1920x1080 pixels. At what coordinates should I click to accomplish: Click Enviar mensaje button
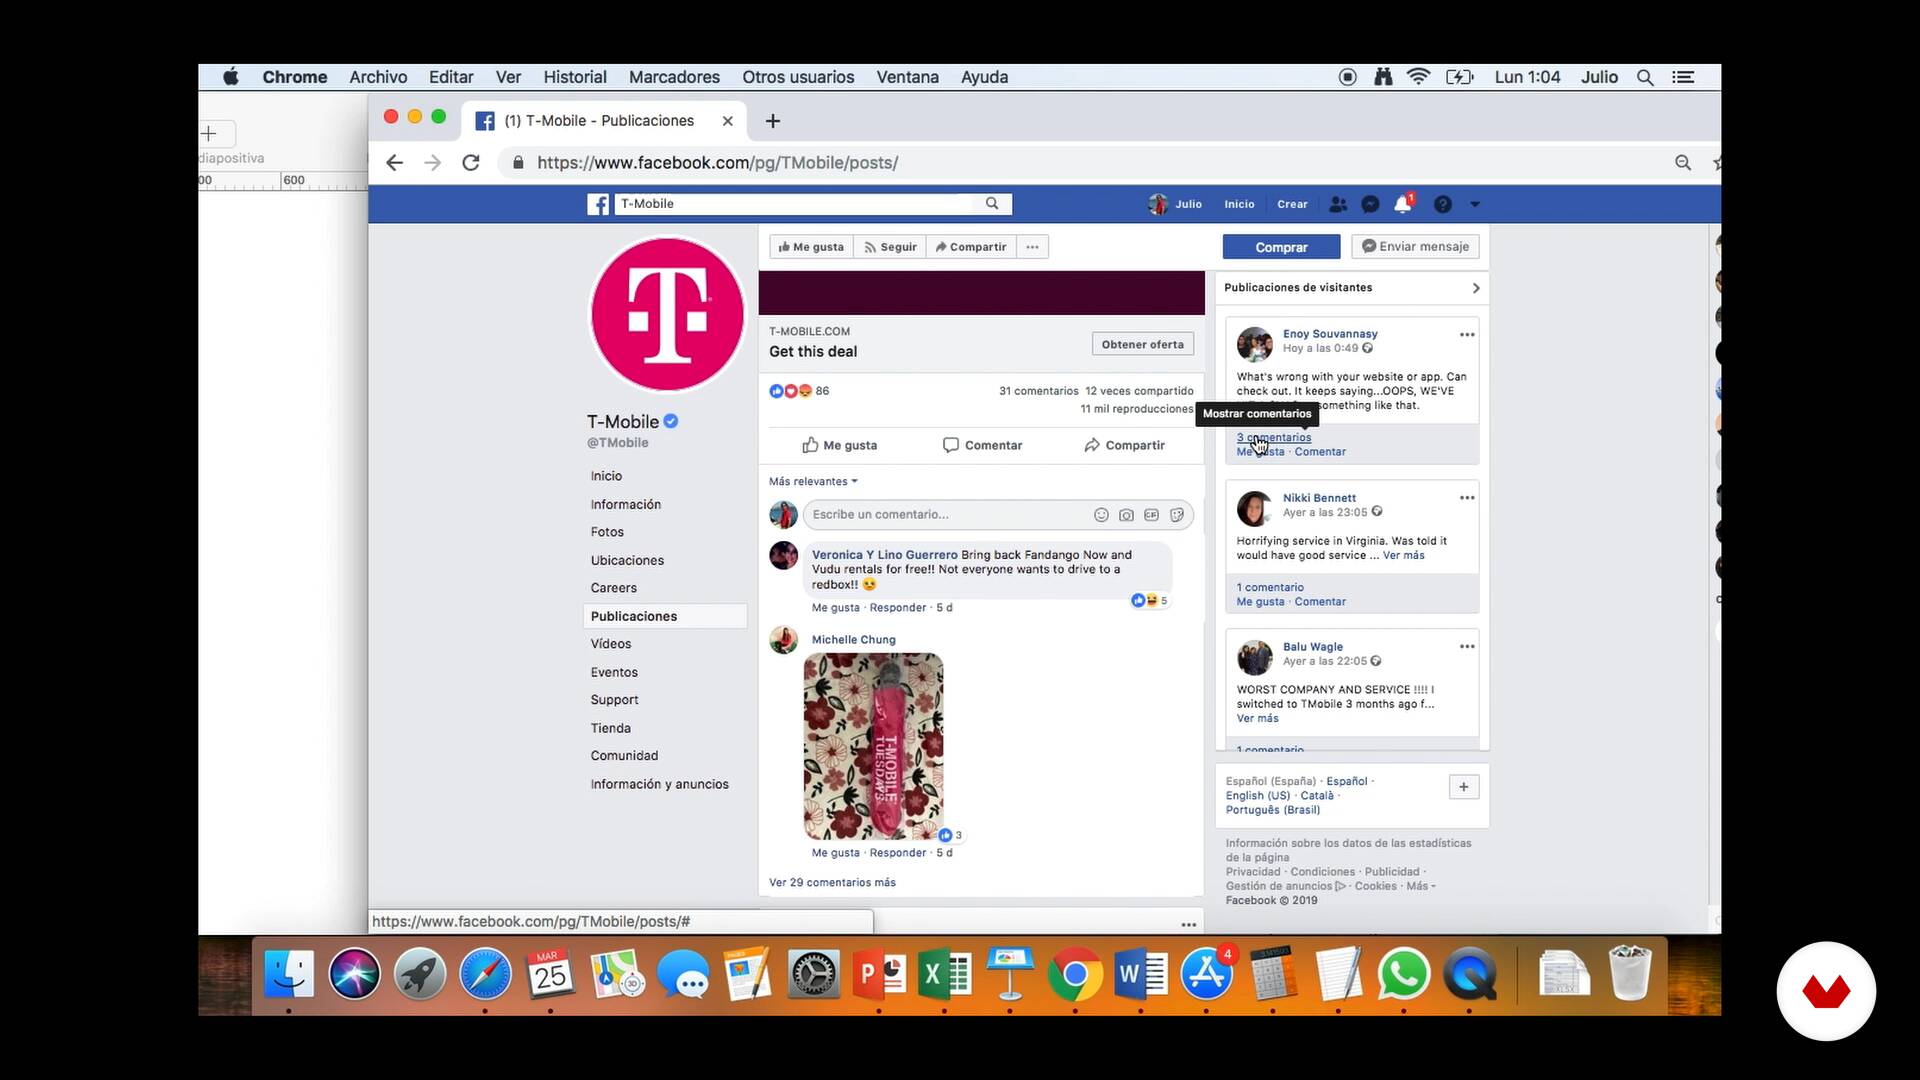(1415, 246)
